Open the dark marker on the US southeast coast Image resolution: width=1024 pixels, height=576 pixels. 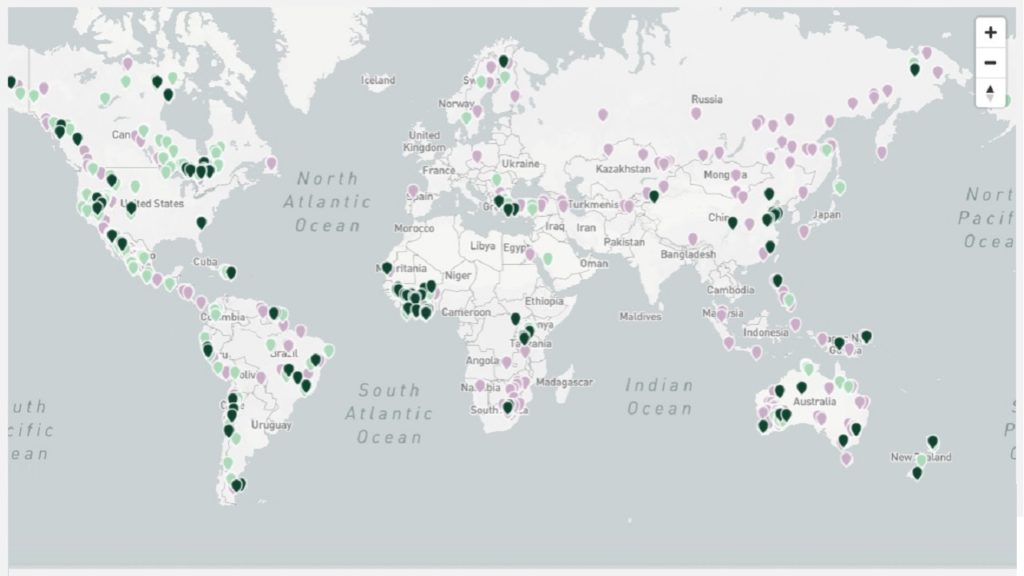[201, 223]
